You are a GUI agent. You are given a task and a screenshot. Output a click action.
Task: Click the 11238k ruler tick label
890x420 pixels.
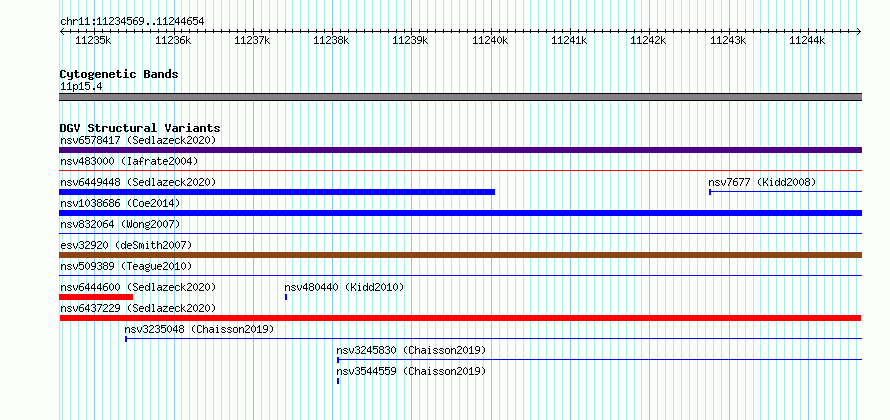pyautogui.click(x=331, y=41)
